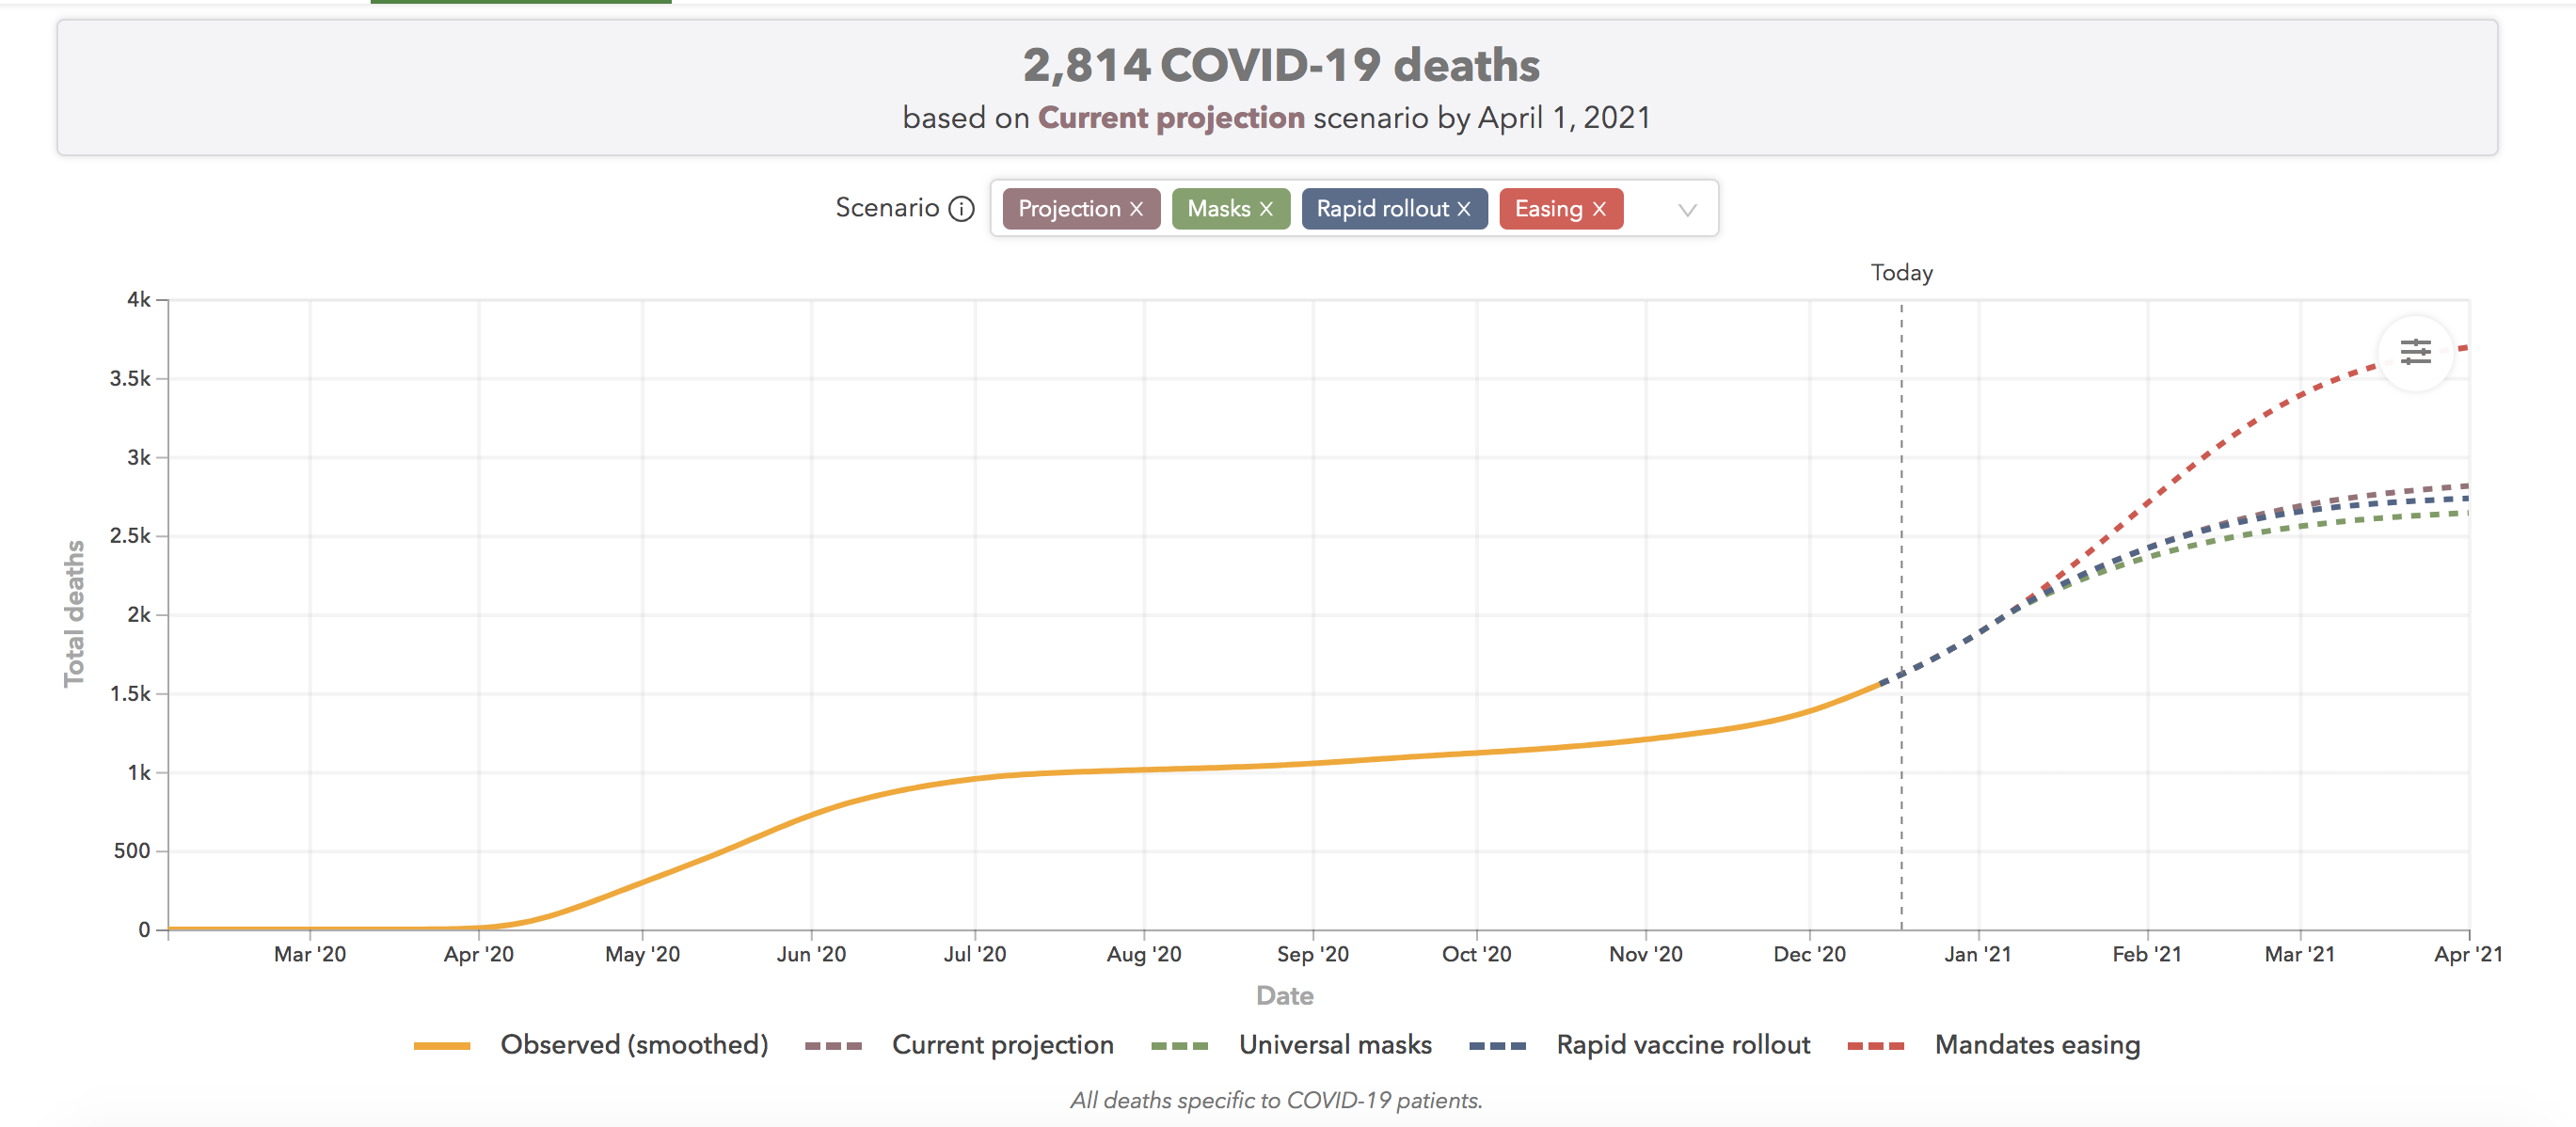Image resolution: width=2576 pixels, height=1127 pixels.
Task: Remove the Rapid rollout scenario tag
Action: pos(1464,209)
